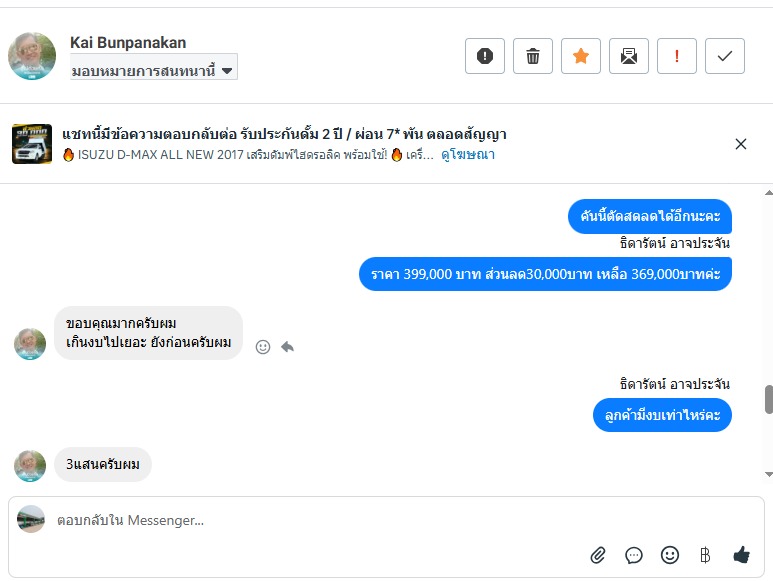Mark conversation done with checkmark
Viewport: 773px width, 581px height.
pos(725,56)
